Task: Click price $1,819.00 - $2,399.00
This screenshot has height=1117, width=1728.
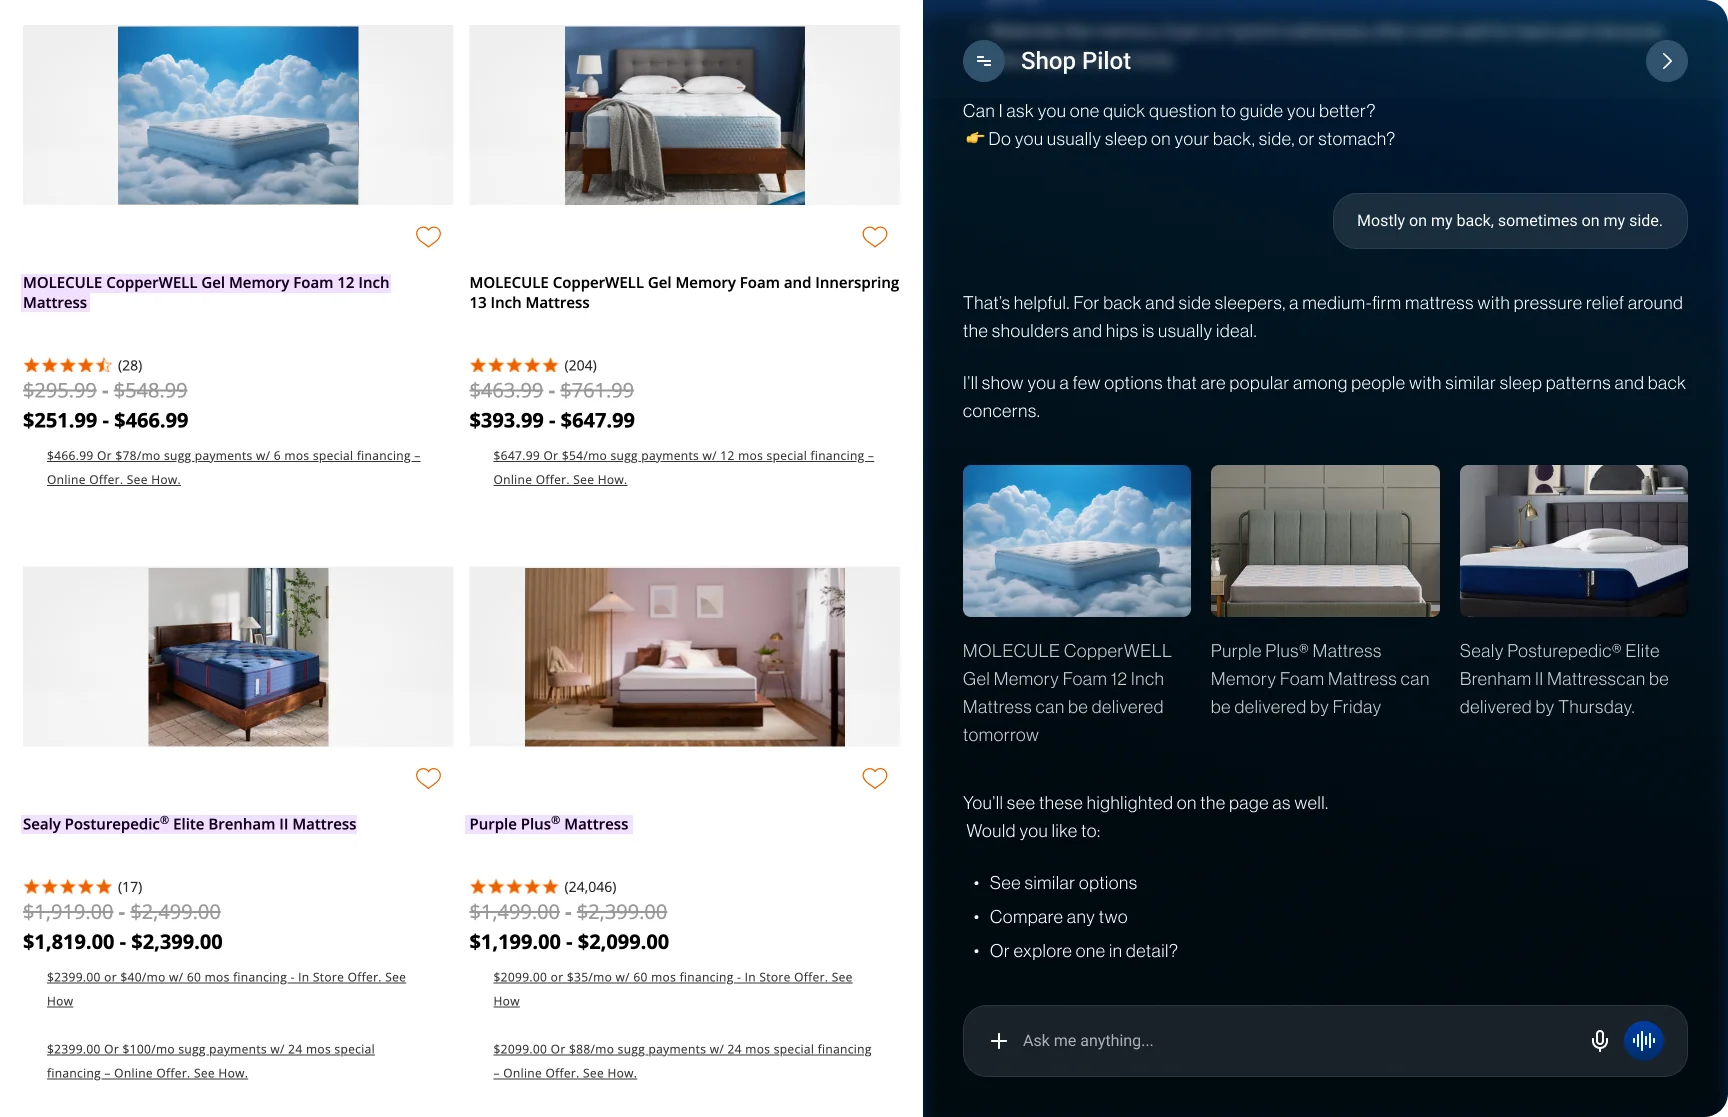Action: coord(123,942)
